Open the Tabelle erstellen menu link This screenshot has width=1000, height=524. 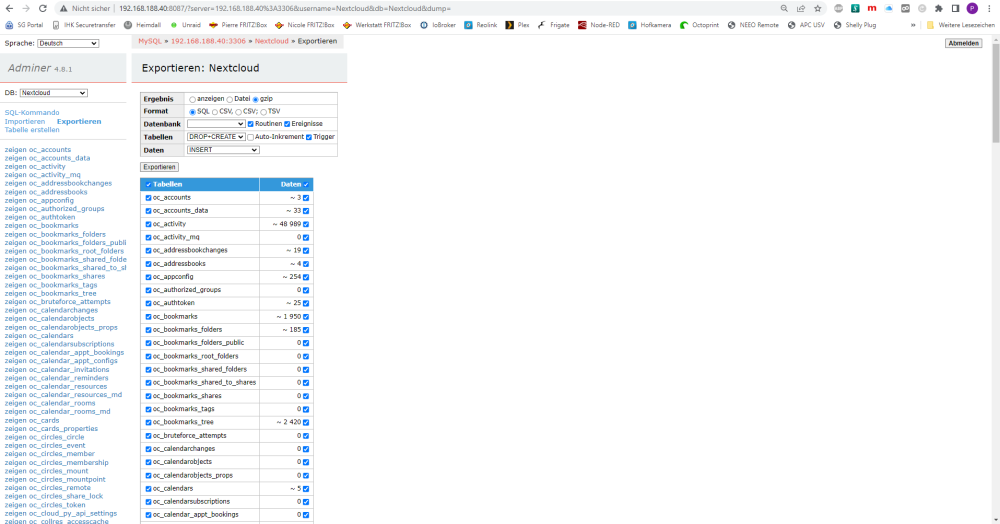coord(32,130)
